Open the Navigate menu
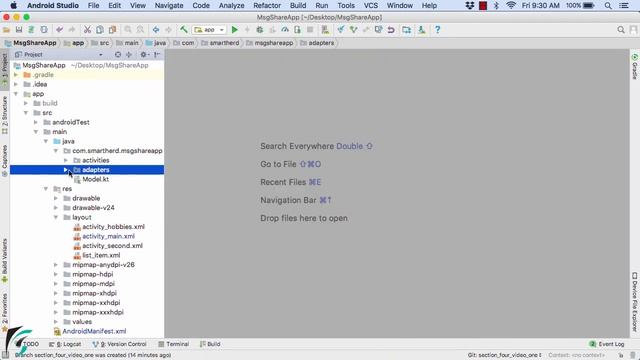This screenshot has height=360, width=640. [x=169, y=5]
